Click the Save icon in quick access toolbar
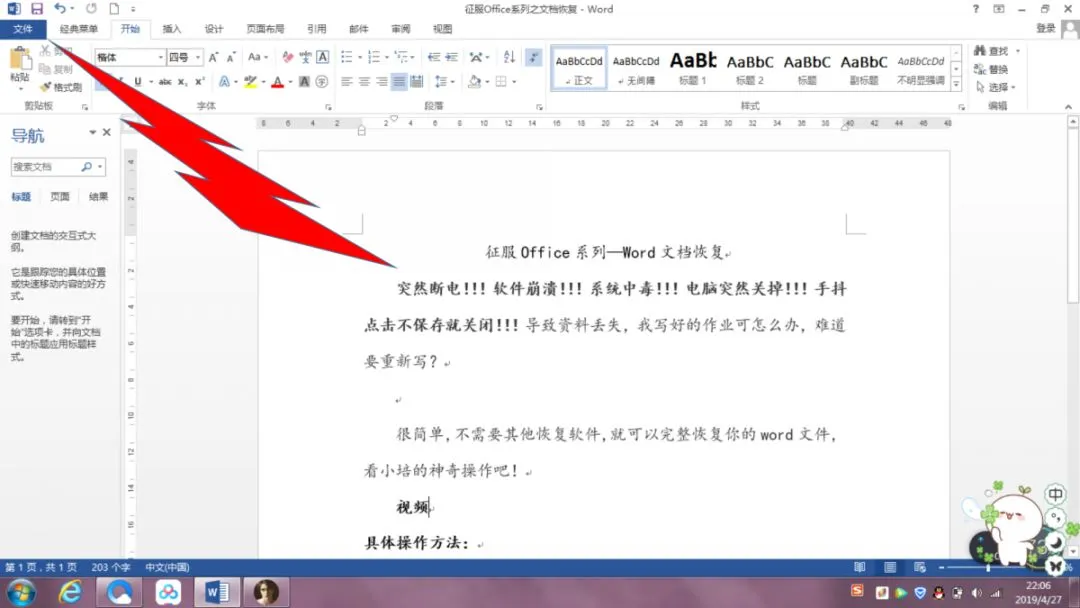Viewport: 1080px width, 608px height. 37,9
